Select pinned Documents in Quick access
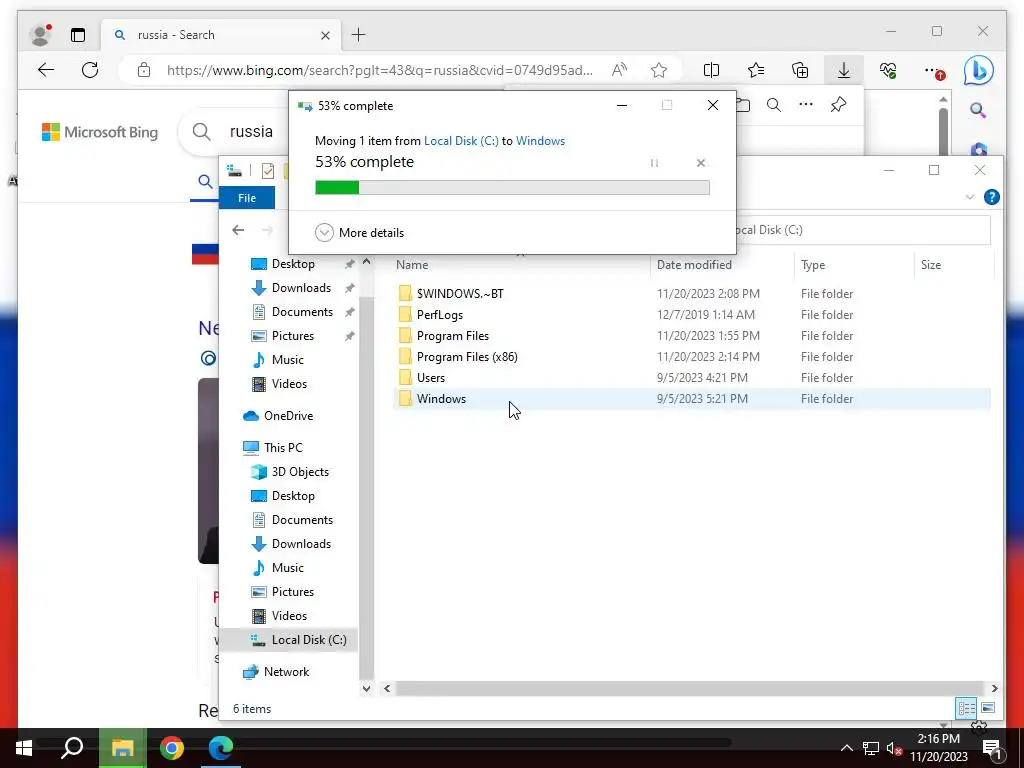The width and height of the screenshot is (1024, 768). click(x=302, y=312)
